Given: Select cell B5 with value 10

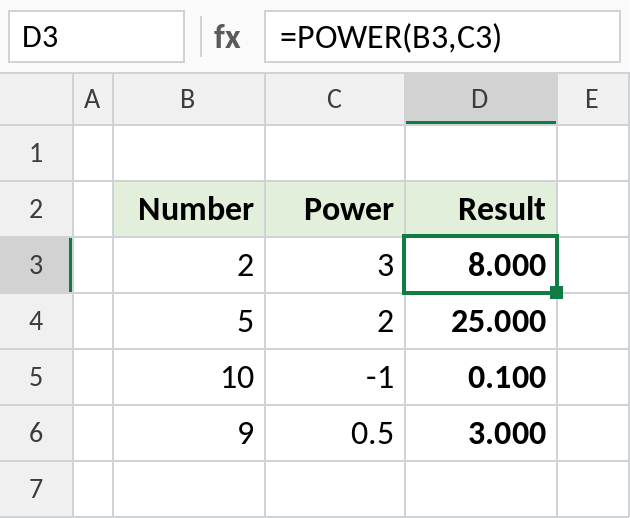Looking at the screenshot, I should (189, 377).
